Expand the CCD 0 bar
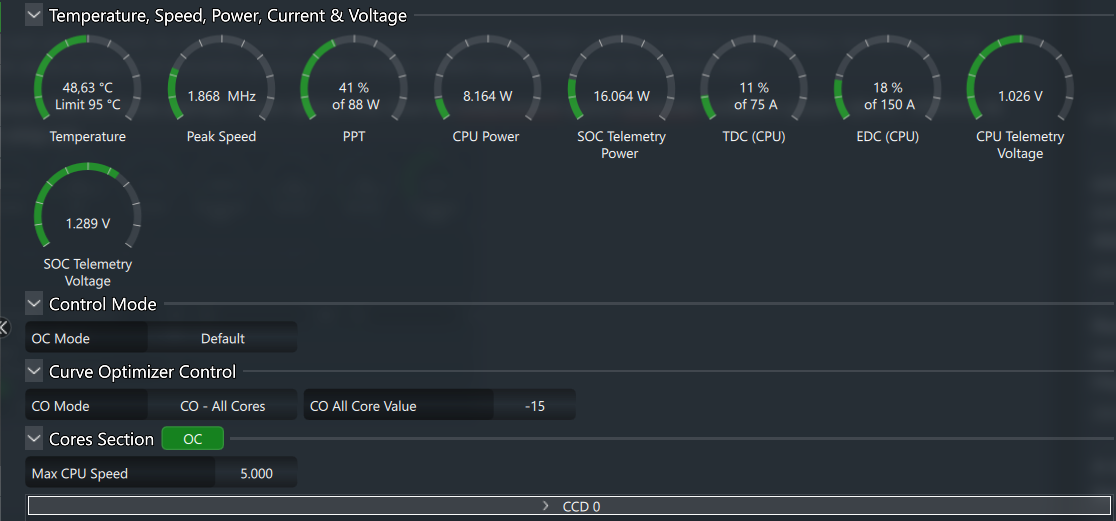The width and height of the screenshot is (1116, 521). pos(571,506)
